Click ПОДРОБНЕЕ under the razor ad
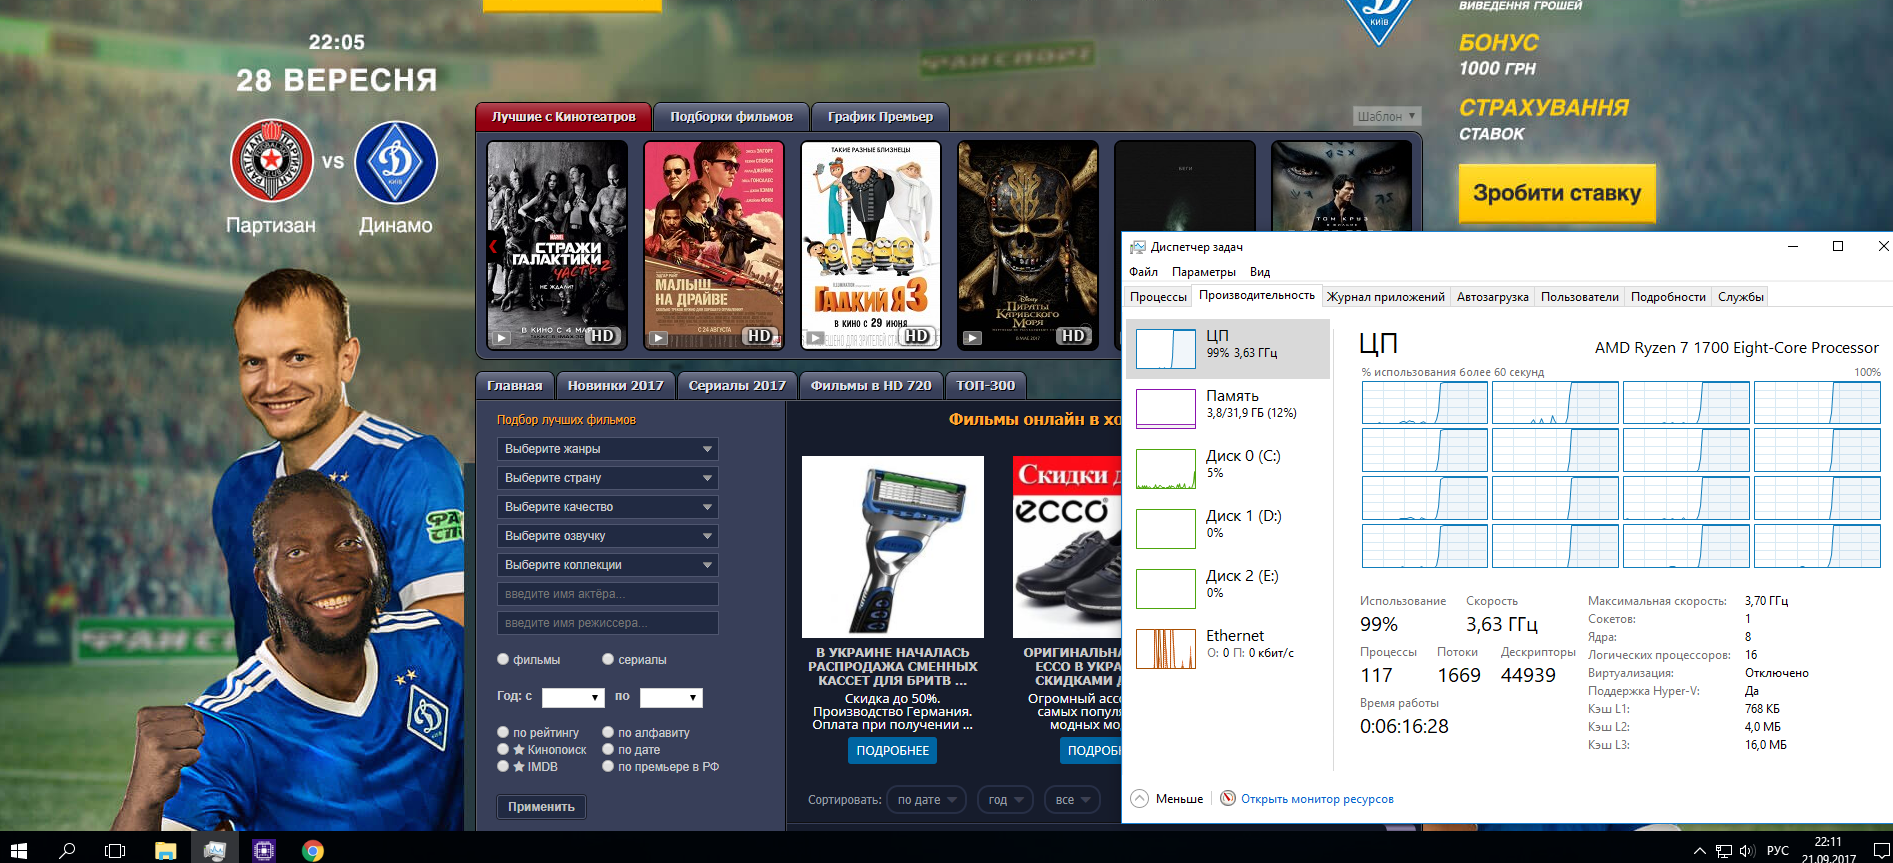The image size is (1893, 863). pyautogui.click(x=893, y=750)
